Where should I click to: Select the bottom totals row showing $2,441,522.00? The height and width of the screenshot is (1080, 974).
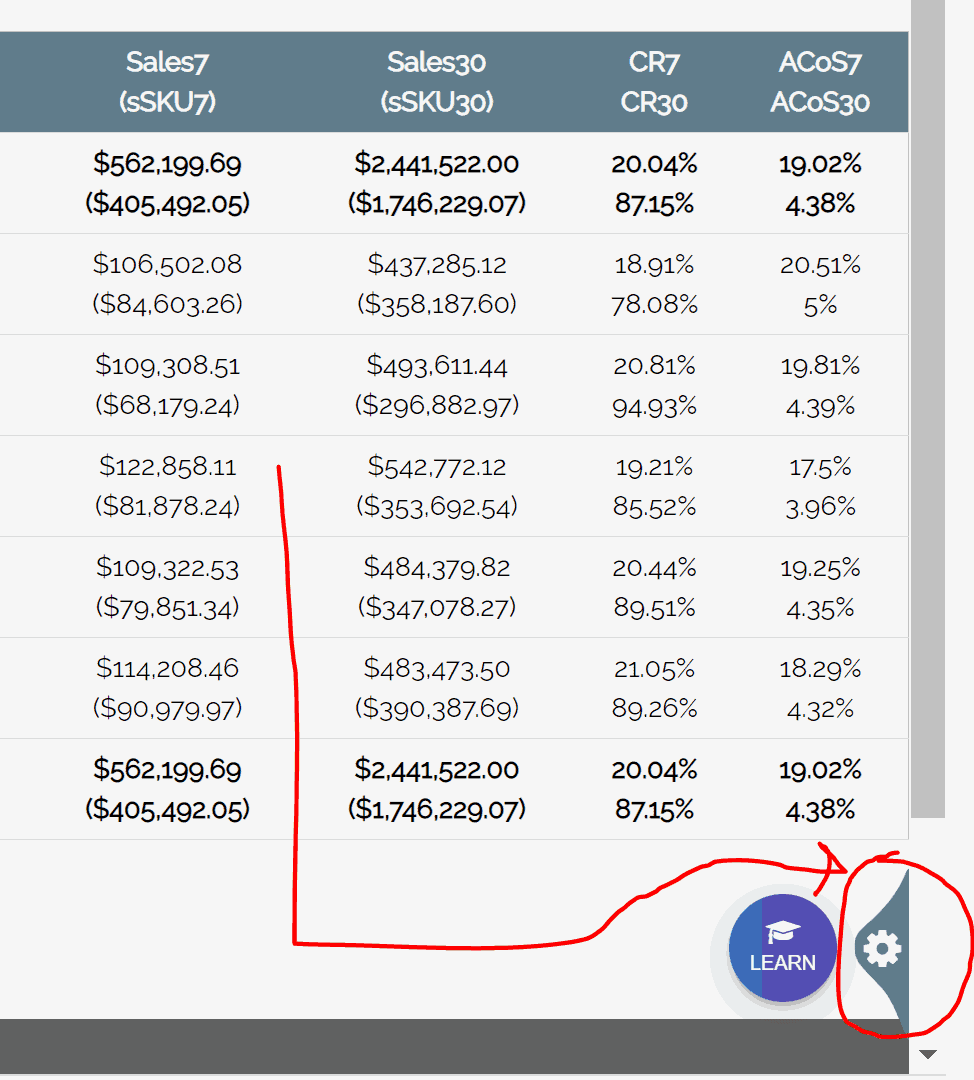coord(437,770)
